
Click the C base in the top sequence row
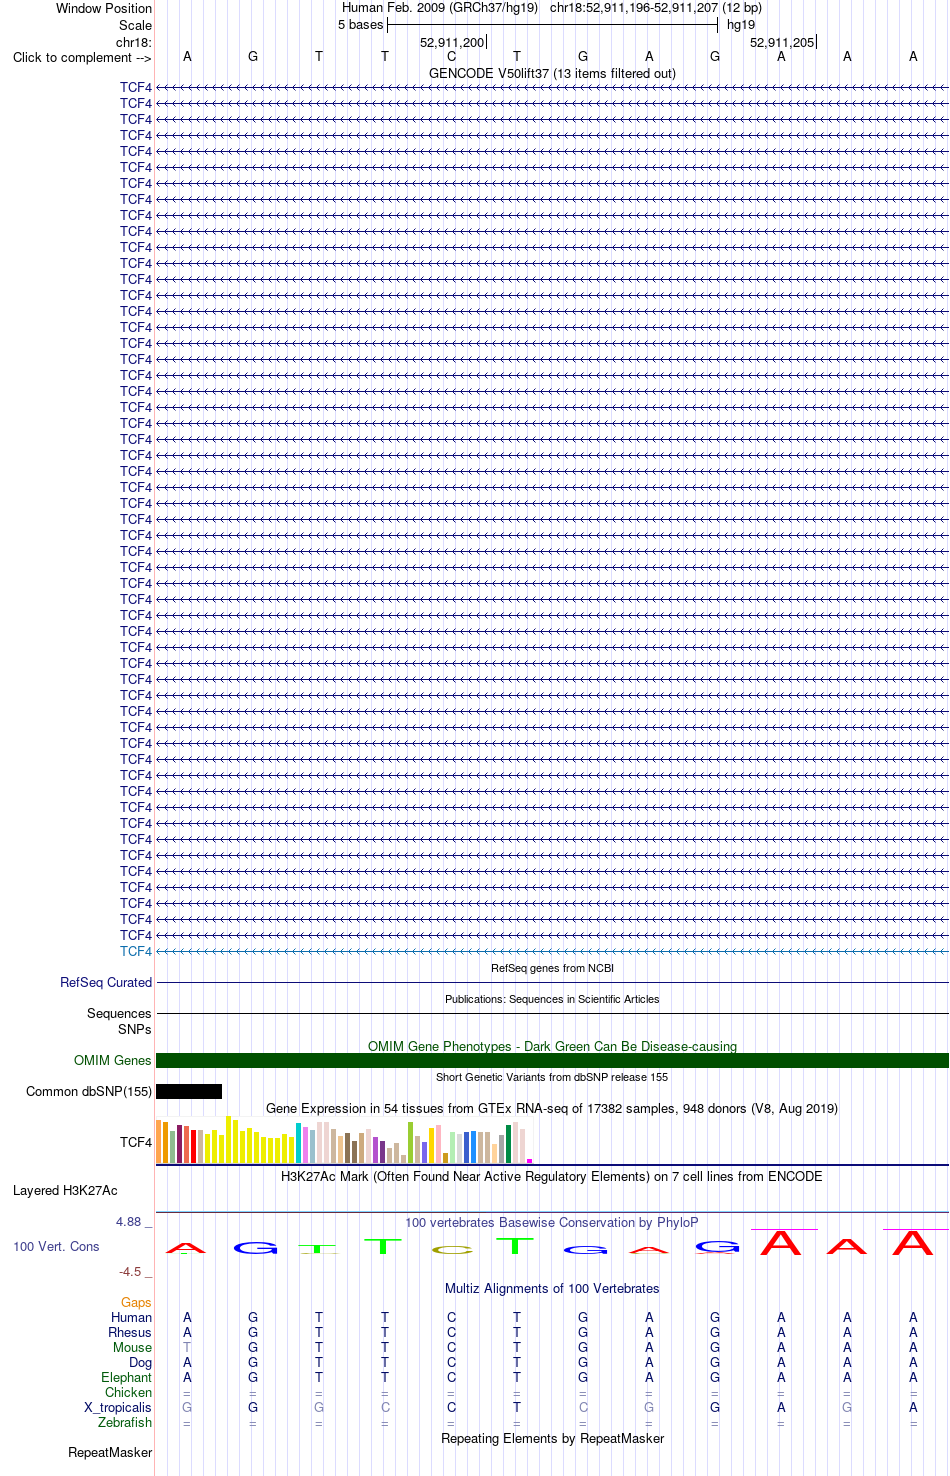coord(451,57)
